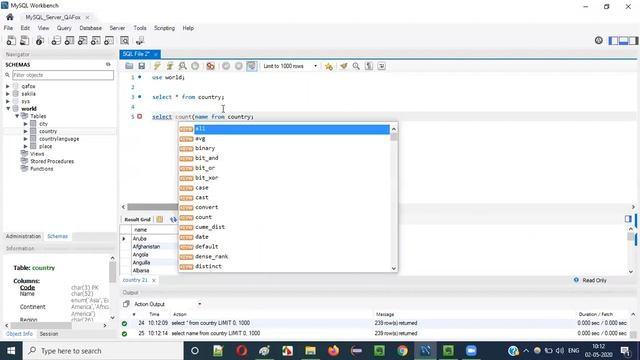Open Google Chrome from the taskbar
The height and width of the screenshot is (360, 640).
(402, 351)
